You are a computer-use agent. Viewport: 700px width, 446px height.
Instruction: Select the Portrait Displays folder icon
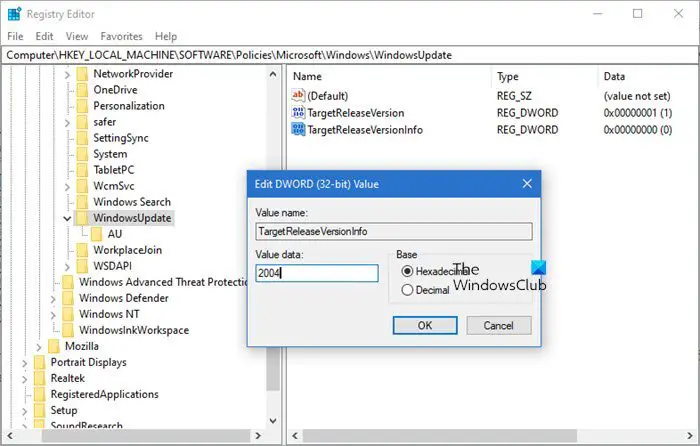(39, 363)
